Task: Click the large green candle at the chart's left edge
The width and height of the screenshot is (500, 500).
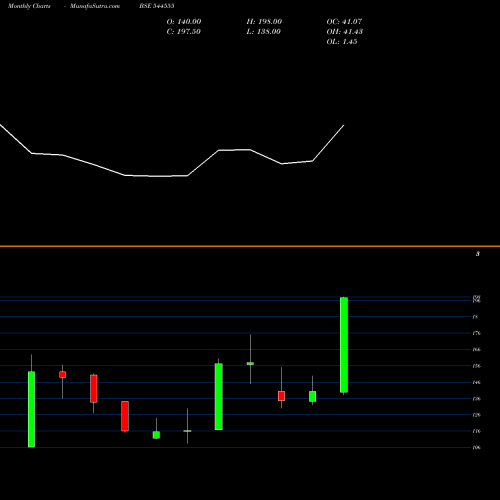Action: (x=31, y=409)
